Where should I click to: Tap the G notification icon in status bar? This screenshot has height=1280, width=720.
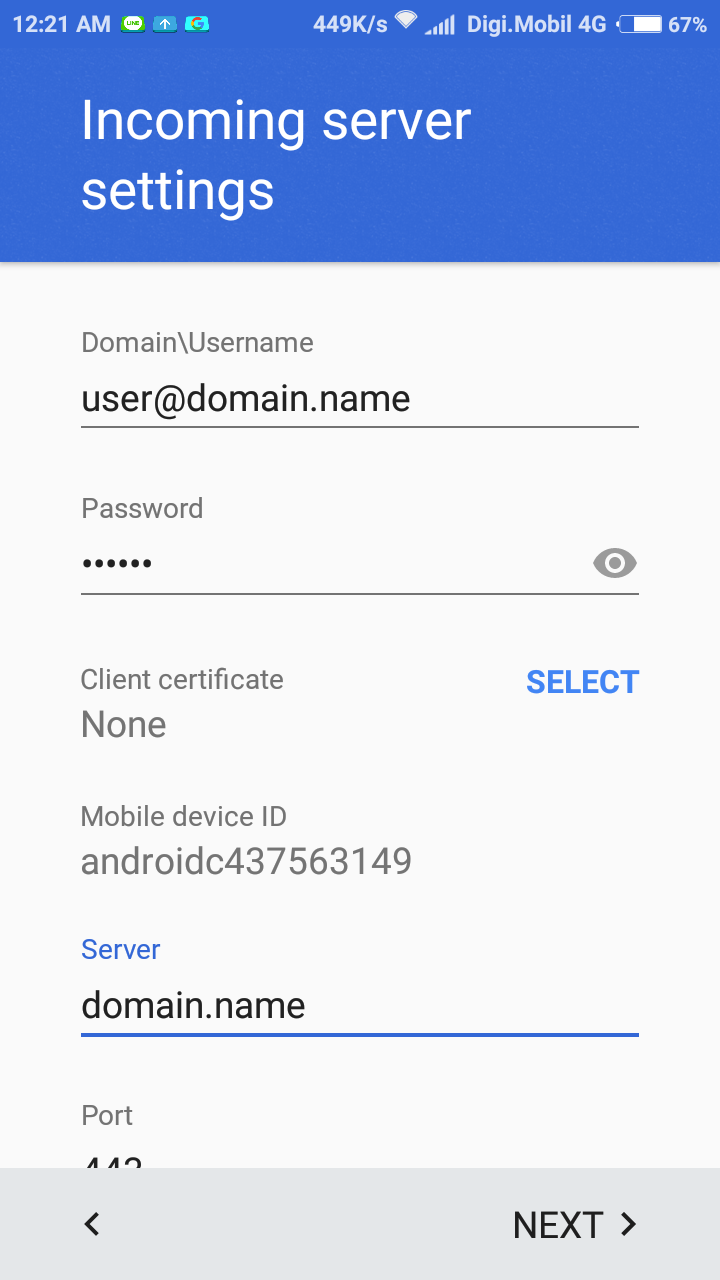[x=197, y=24]
